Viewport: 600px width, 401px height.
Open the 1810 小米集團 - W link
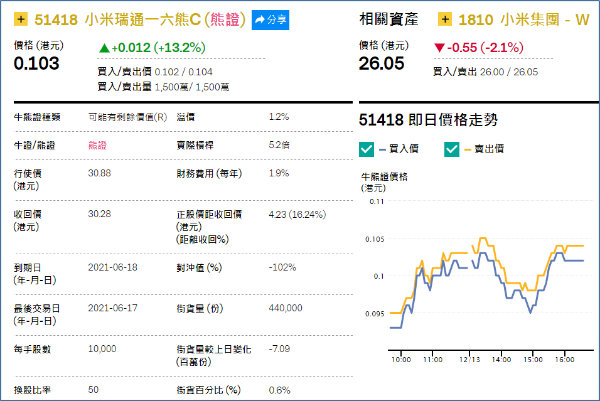[524, 20]
